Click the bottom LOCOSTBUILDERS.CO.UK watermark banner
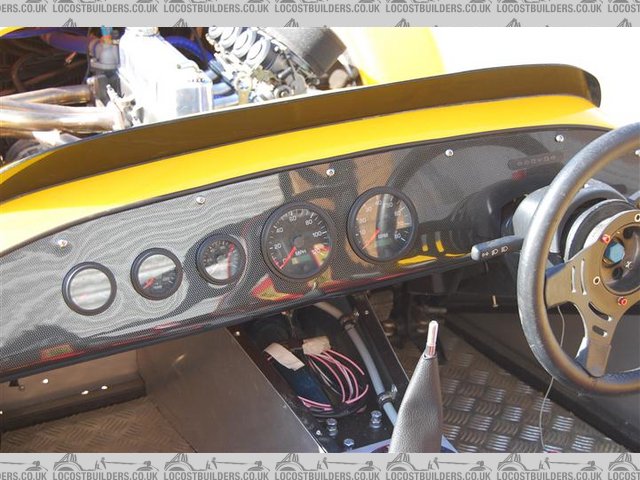 pyautogui.click(x=320, y=465)
